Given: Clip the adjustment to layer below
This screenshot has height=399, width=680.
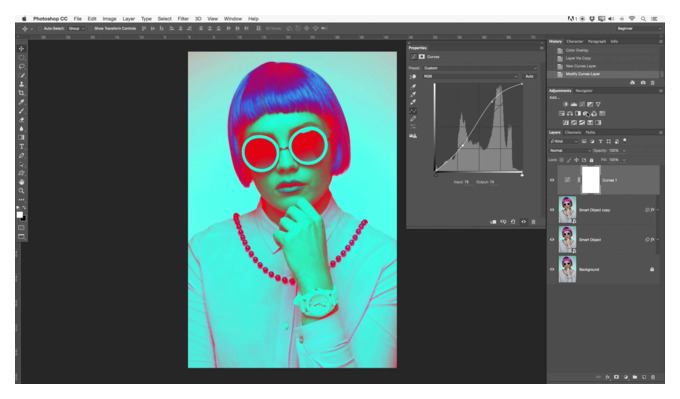Looking at the screenshot, I should [x=493, y=222].
